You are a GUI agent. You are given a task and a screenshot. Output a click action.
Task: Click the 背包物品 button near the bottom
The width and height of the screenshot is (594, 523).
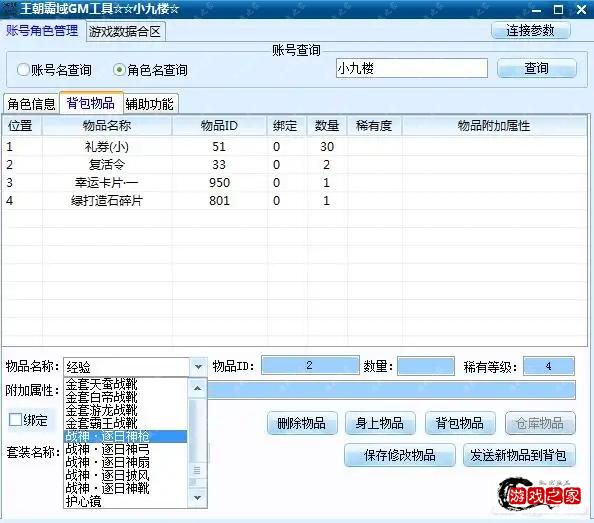[460, 423]
